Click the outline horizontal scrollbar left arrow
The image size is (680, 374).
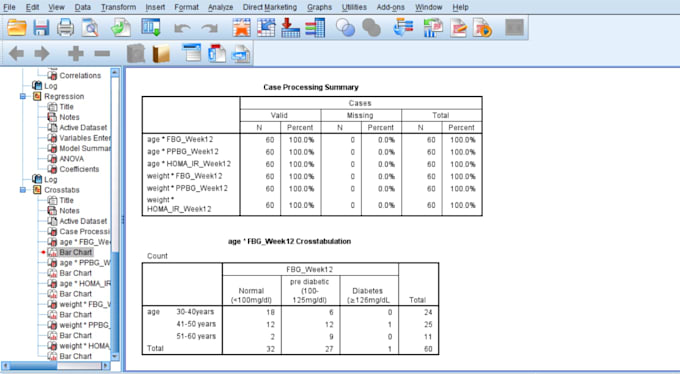[x=5, y=366]
